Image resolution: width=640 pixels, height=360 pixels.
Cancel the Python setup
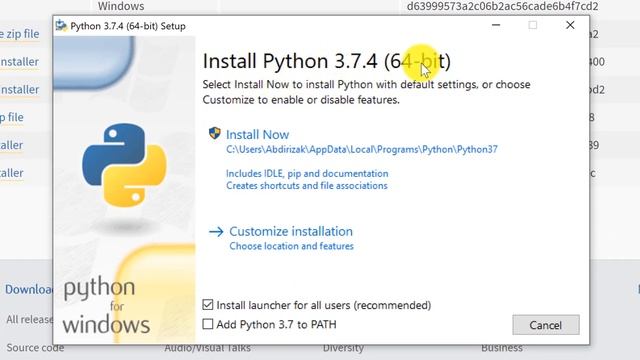pos(546,325)
